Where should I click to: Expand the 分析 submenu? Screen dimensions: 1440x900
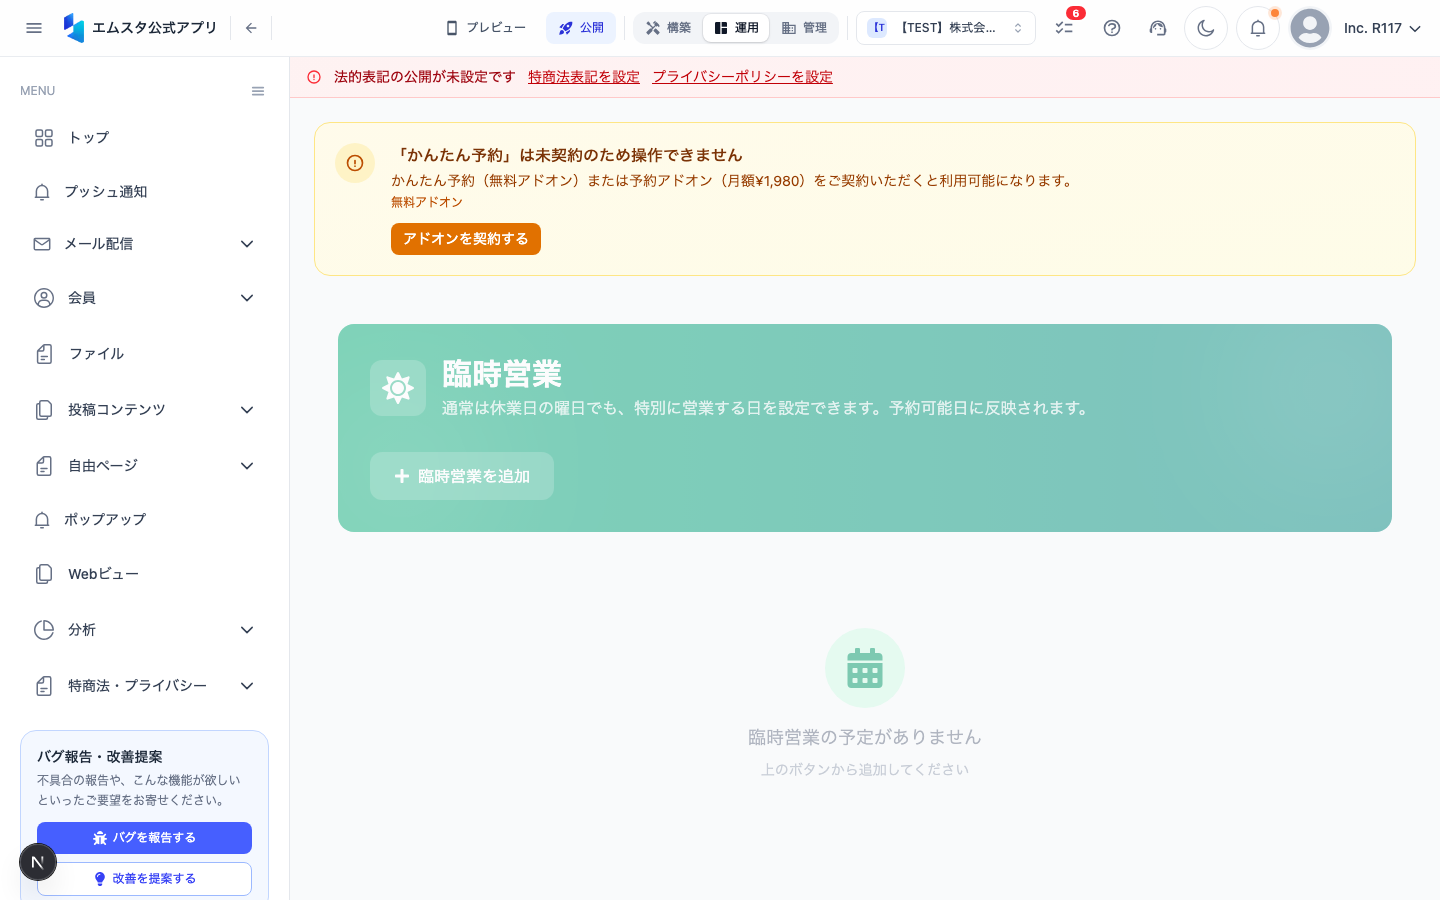point(247,630)
